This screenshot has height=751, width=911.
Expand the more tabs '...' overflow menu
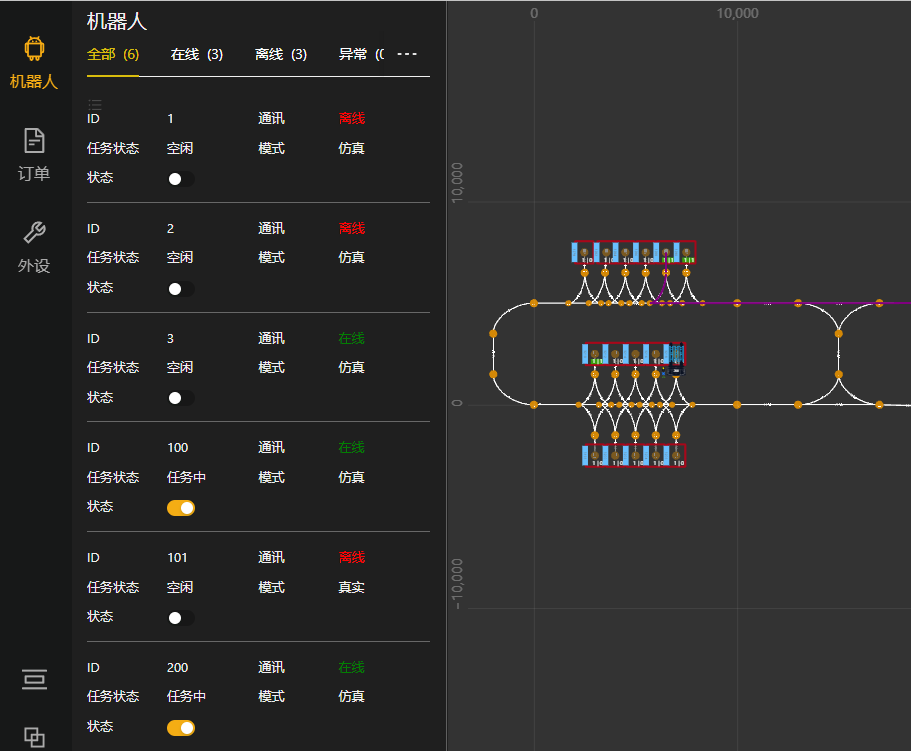(x=407, y=54)
